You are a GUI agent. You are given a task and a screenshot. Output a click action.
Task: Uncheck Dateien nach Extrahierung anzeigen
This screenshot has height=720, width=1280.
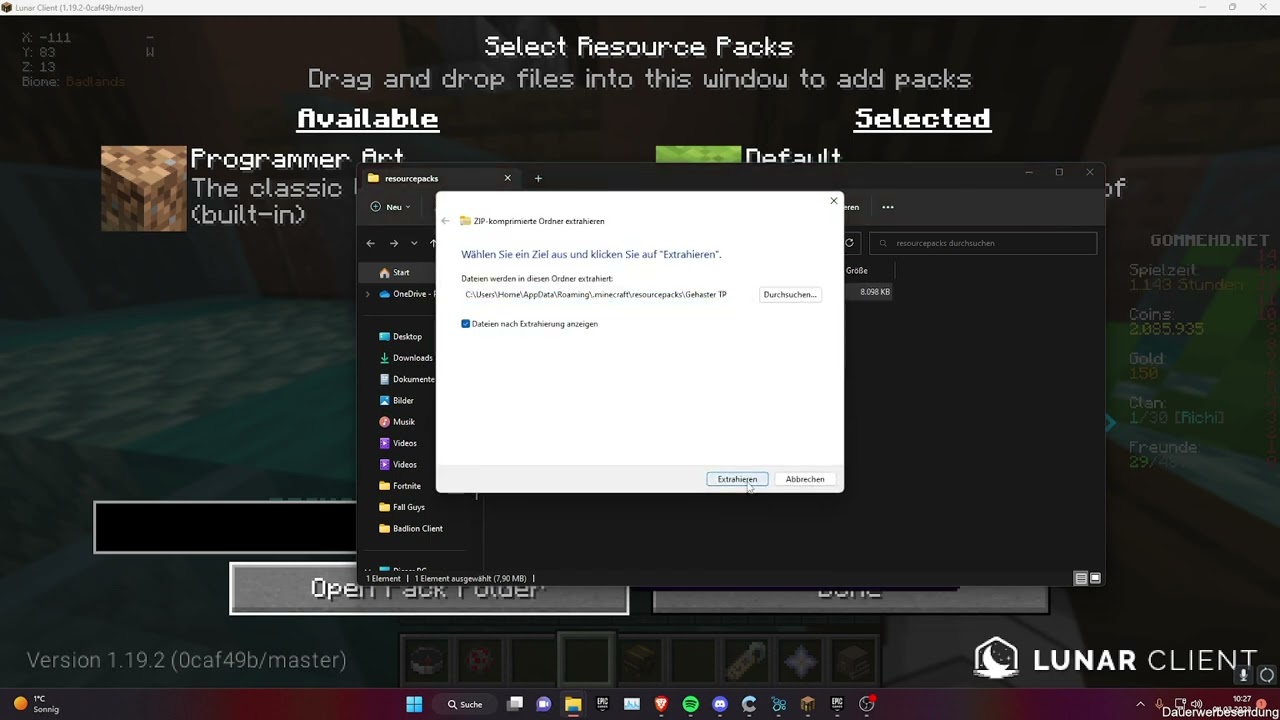coord(466,324)
